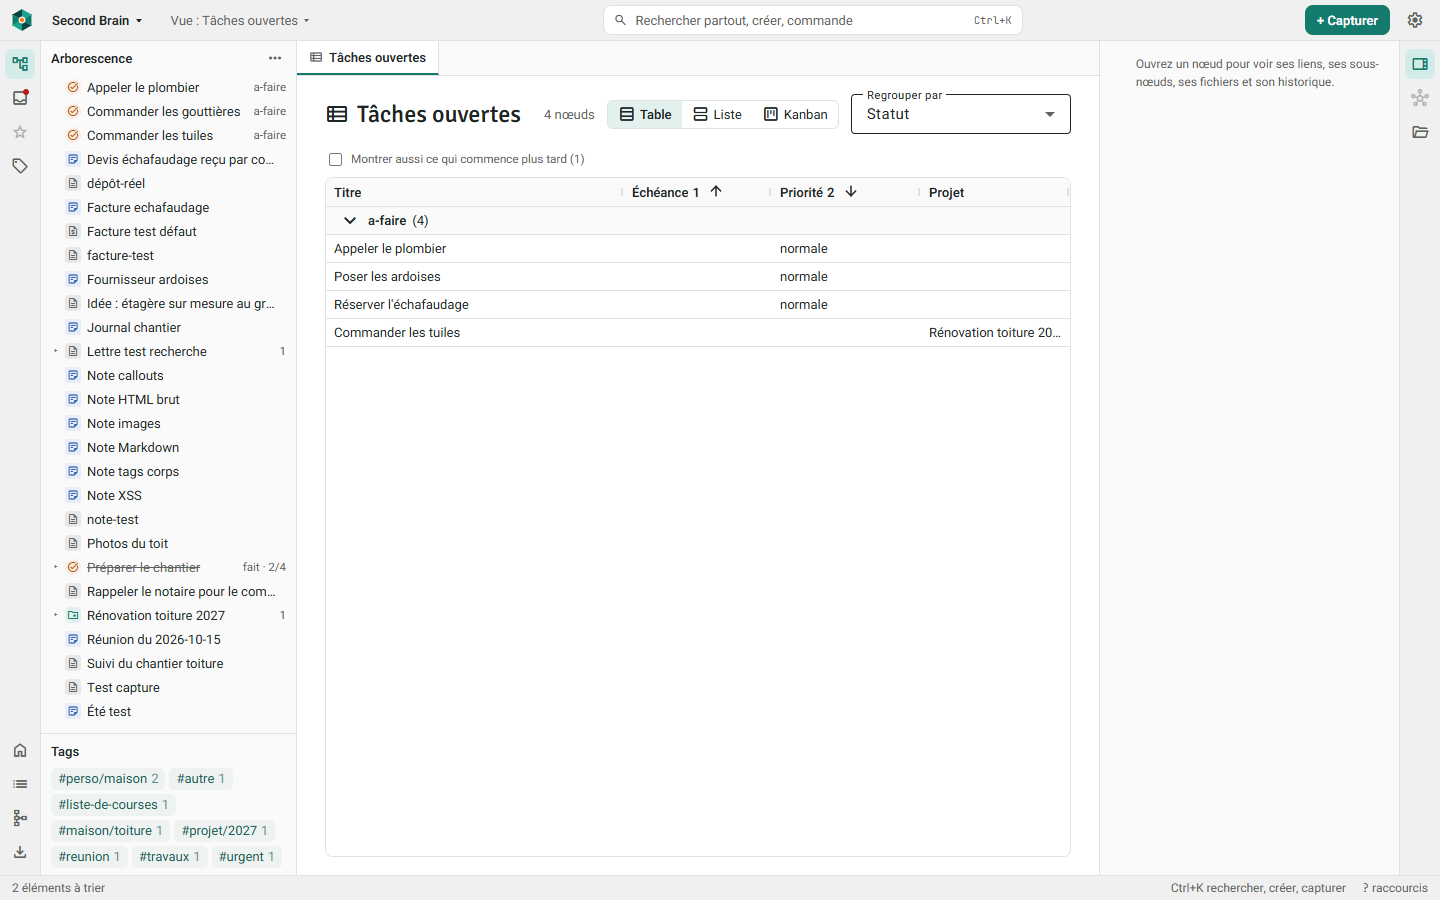Expand the Lettre test recherche tree node

click(56, 351)
